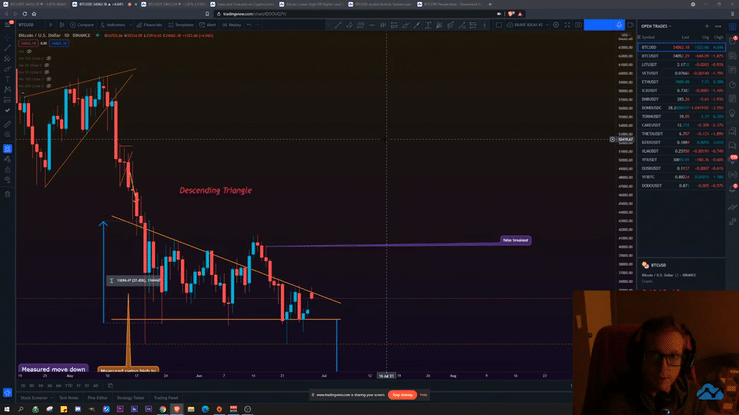Click the Stop sharing button
The height and width of the screenshot is (415, 739).
(402, 395)
